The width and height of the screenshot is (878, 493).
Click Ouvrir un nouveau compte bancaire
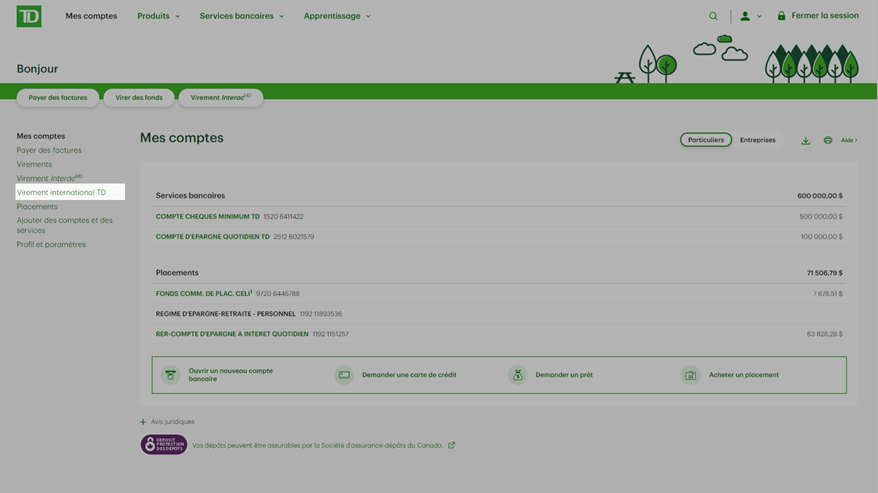(231, 375)
